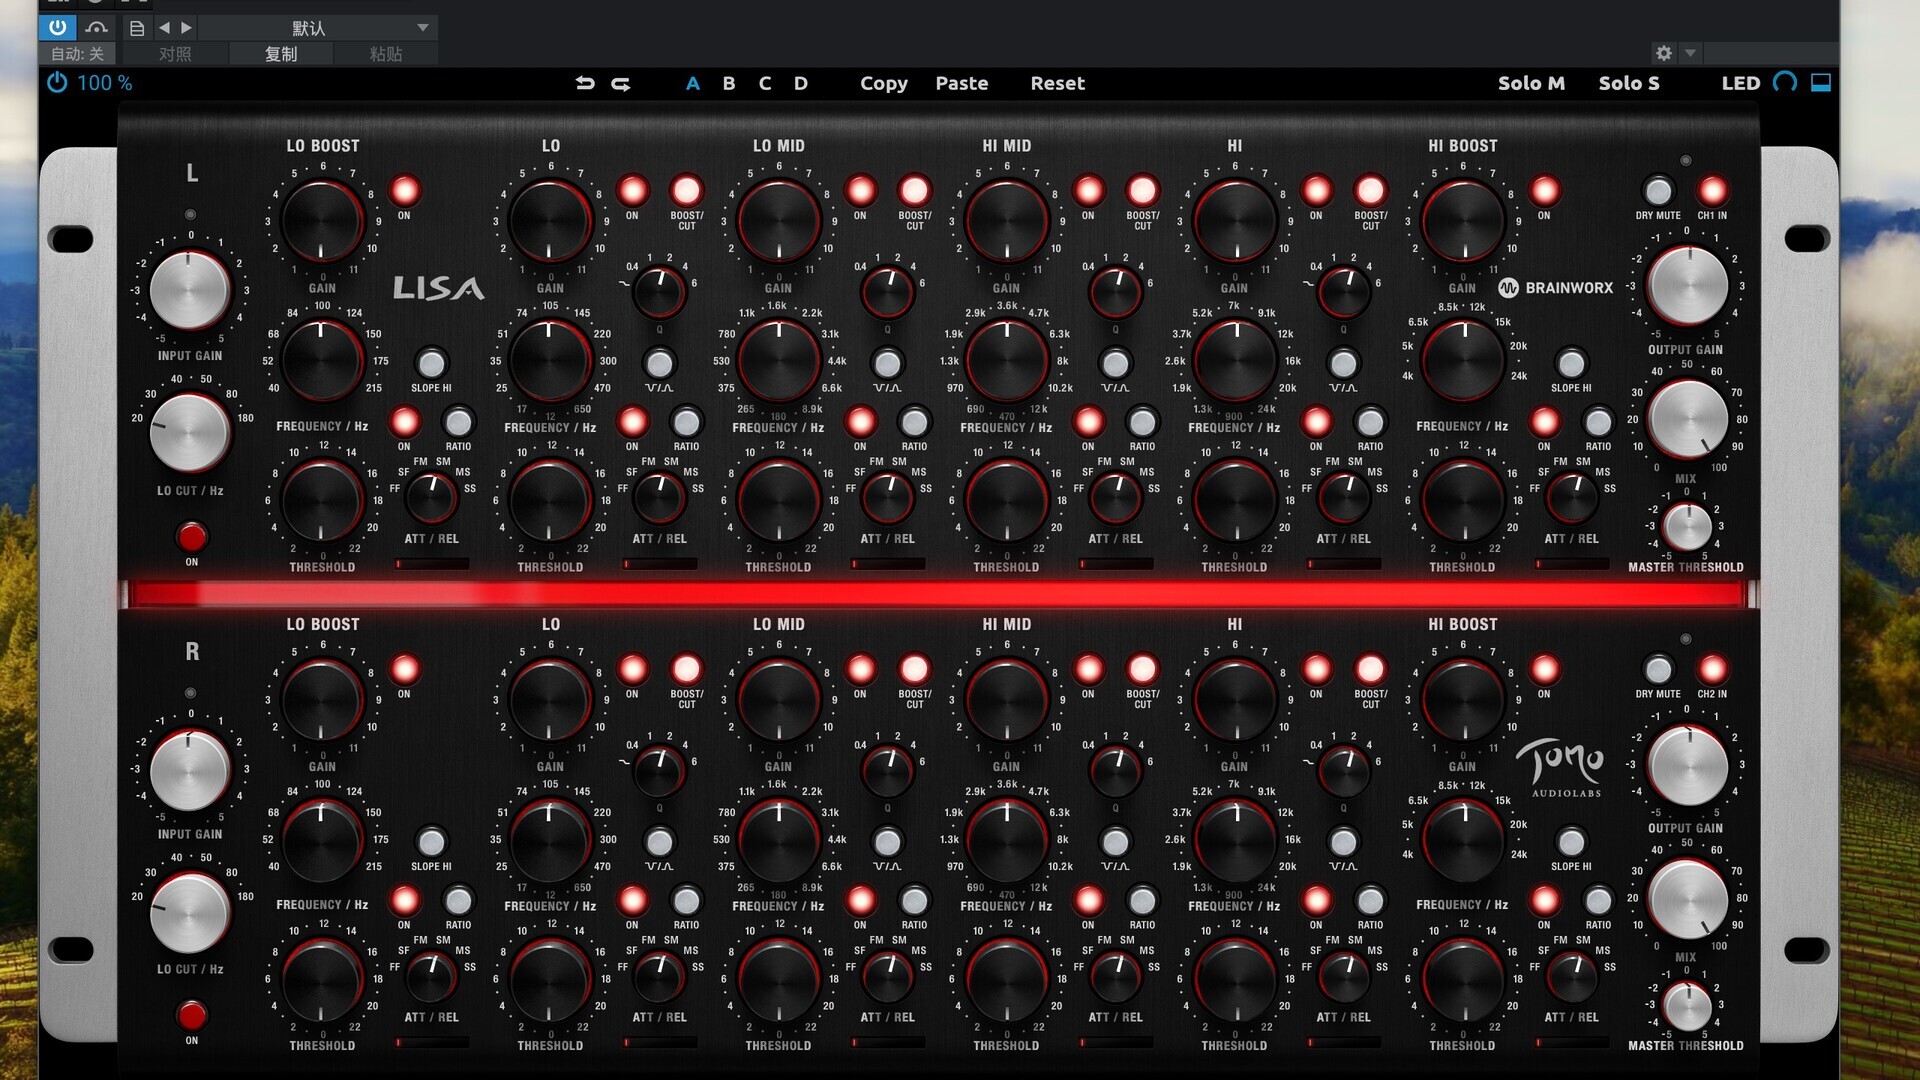1920x1080 pixels.
Task: Toggle L channel LO CUT ON button
Action: click(x=191, y=537)
